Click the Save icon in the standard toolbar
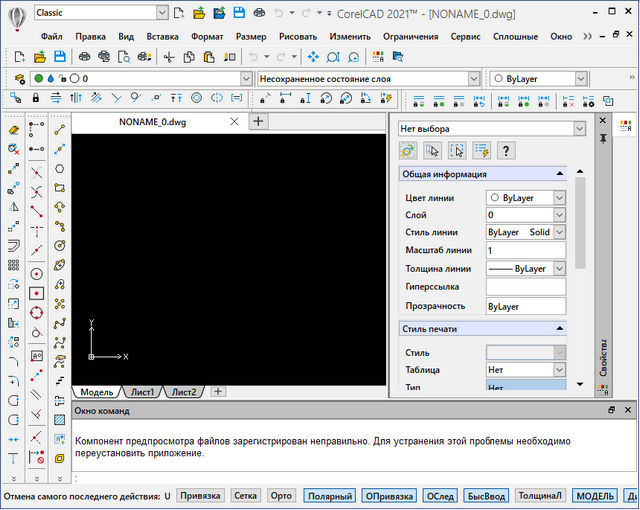 click(60, 56)
